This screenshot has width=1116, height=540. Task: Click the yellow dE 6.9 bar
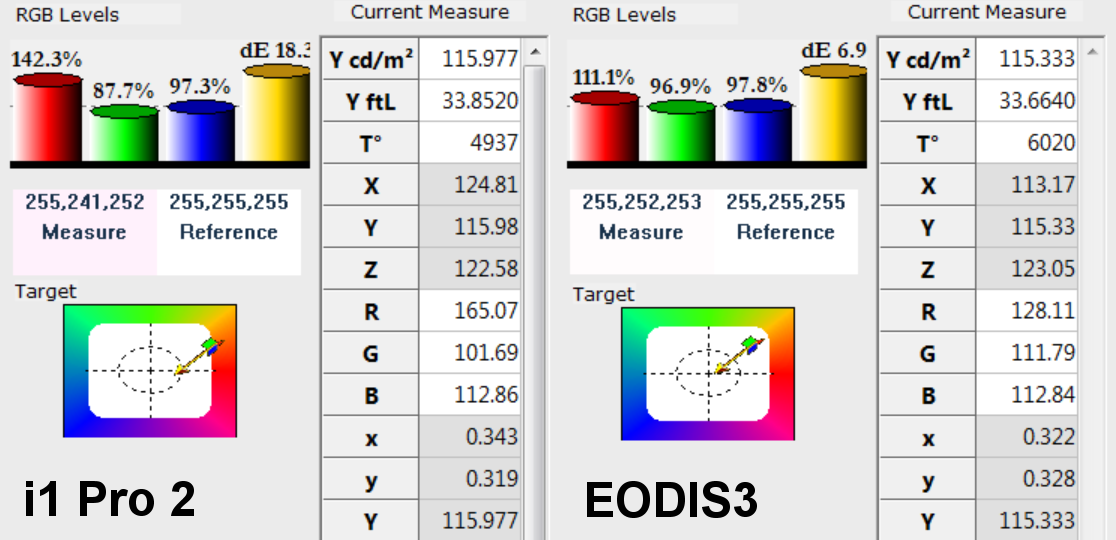pyautogui.click(x=833, y=112)
